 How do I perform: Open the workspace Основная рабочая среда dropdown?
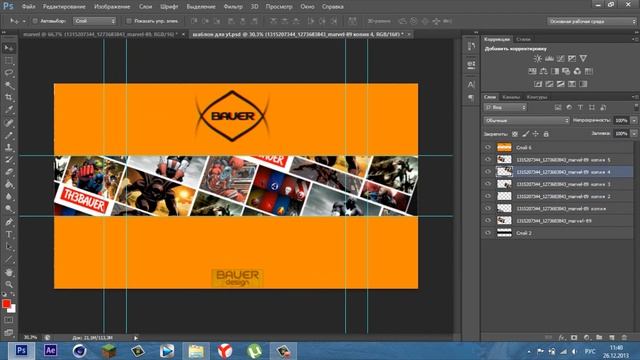coord(591,21)
